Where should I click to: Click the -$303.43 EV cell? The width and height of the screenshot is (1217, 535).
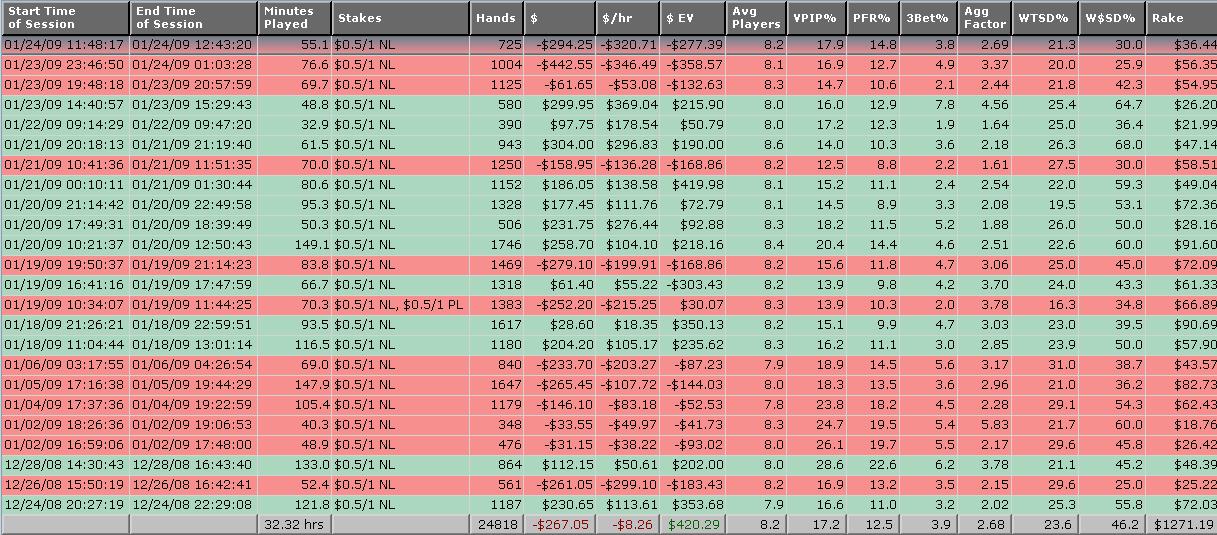(693, 285)
